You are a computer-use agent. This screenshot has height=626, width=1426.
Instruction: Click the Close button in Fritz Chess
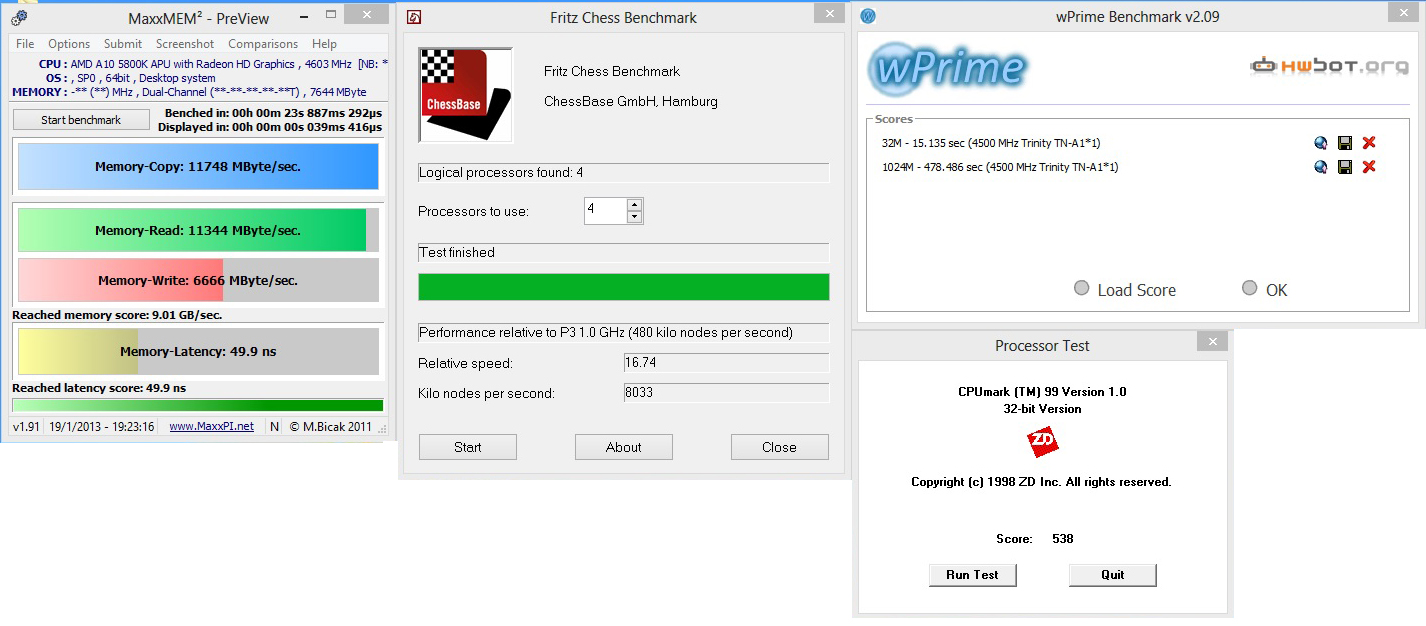tap(780, 447)
